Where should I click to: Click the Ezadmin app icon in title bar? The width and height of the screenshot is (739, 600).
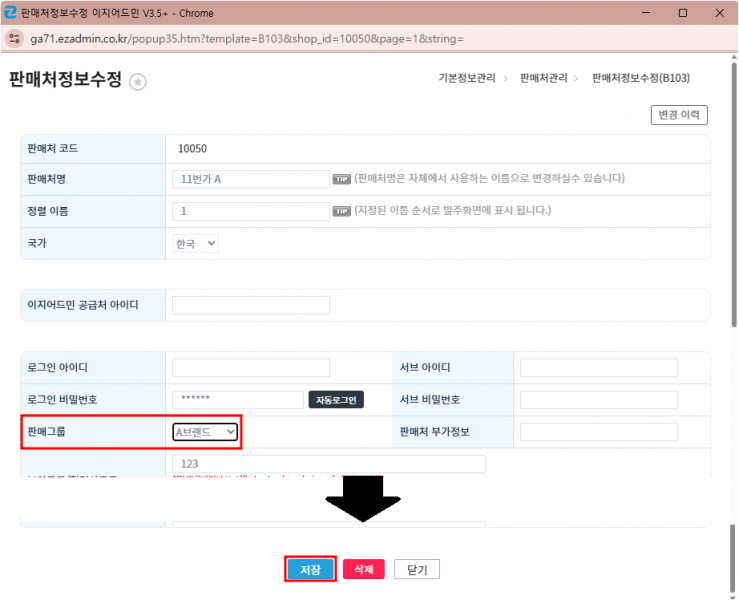(12, 13)
